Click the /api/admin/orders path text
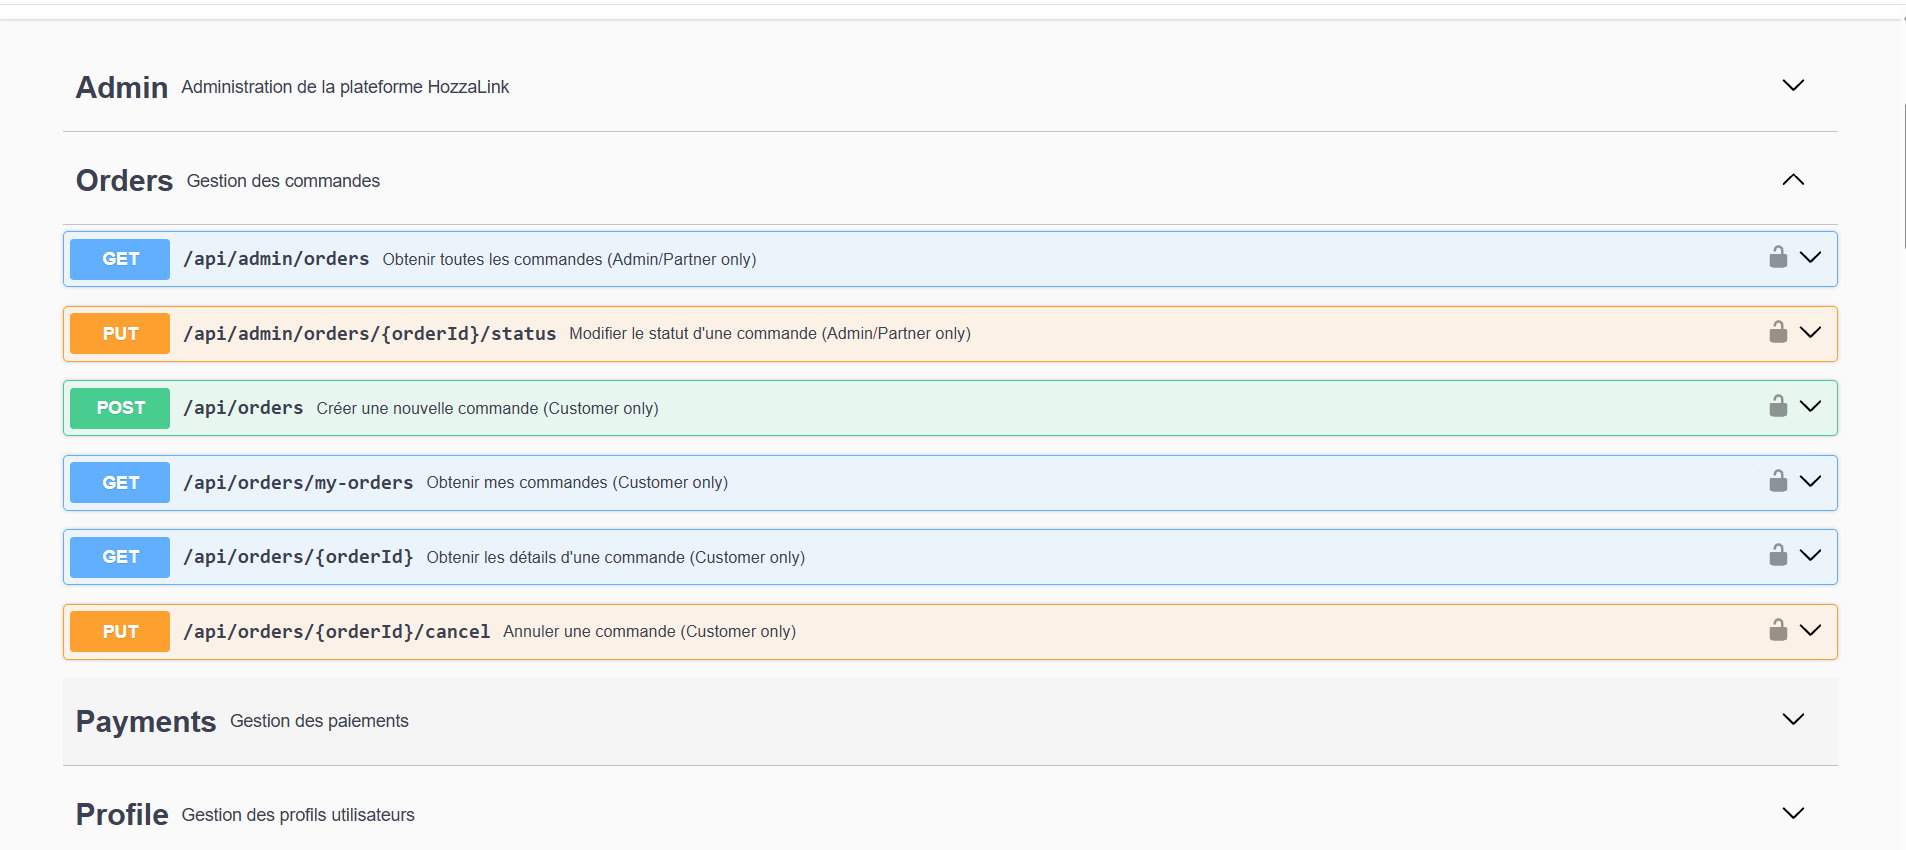The height and width of the screenshot is (850, 1906). point(276,259)
